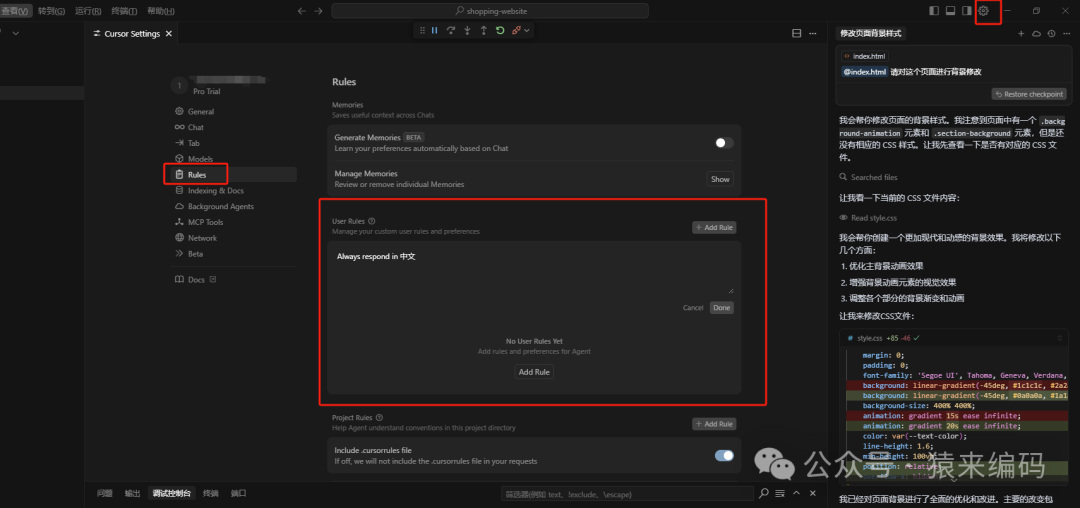The height and width of the screenshot is (508, 1080).
Task: Open disconnect options dropdown arrow
Action: coord(527,30)
